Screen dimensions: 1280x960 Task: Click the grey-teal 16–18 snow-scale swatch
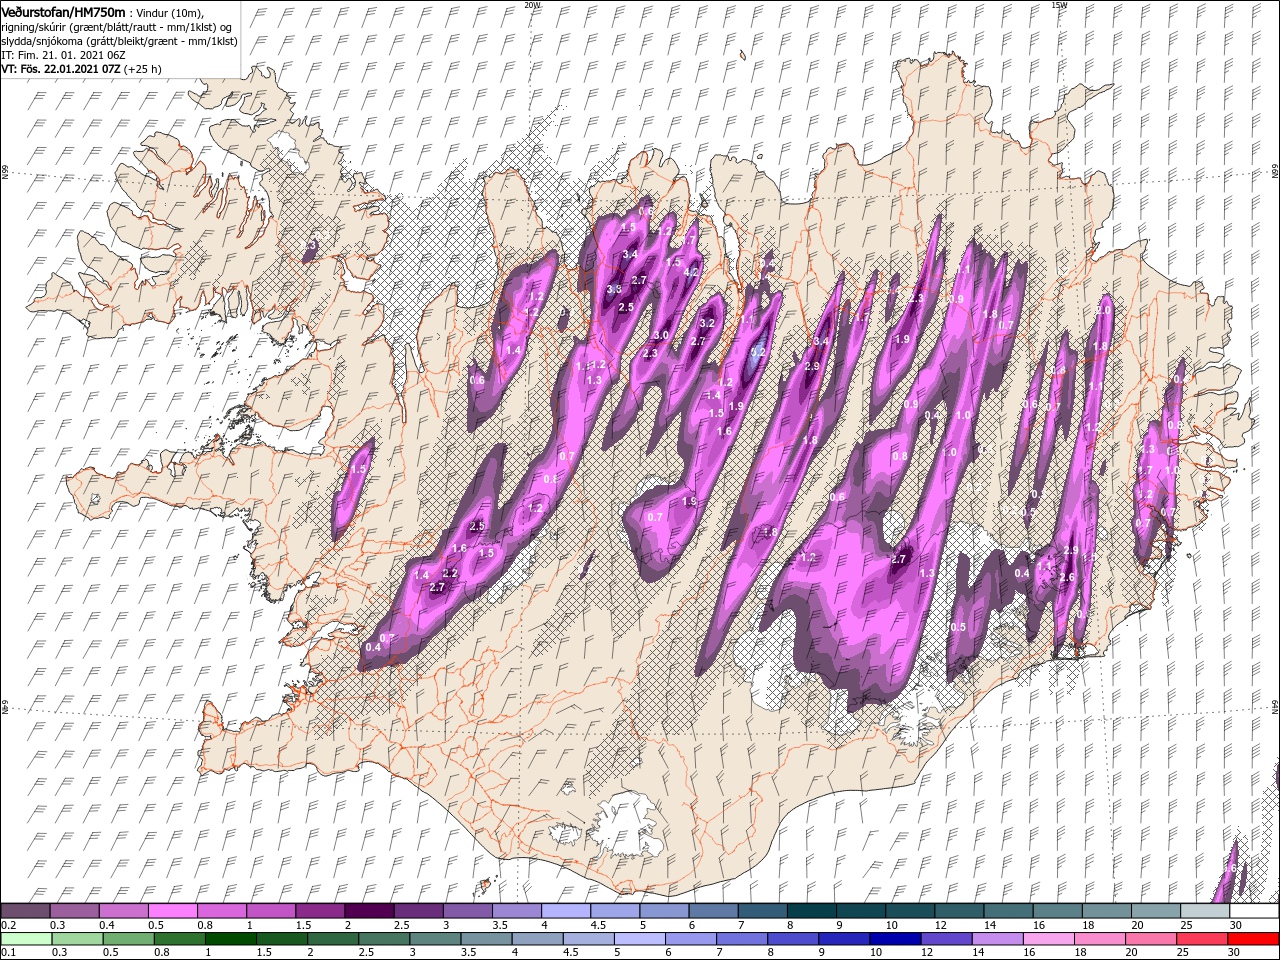click(1057, 911)
